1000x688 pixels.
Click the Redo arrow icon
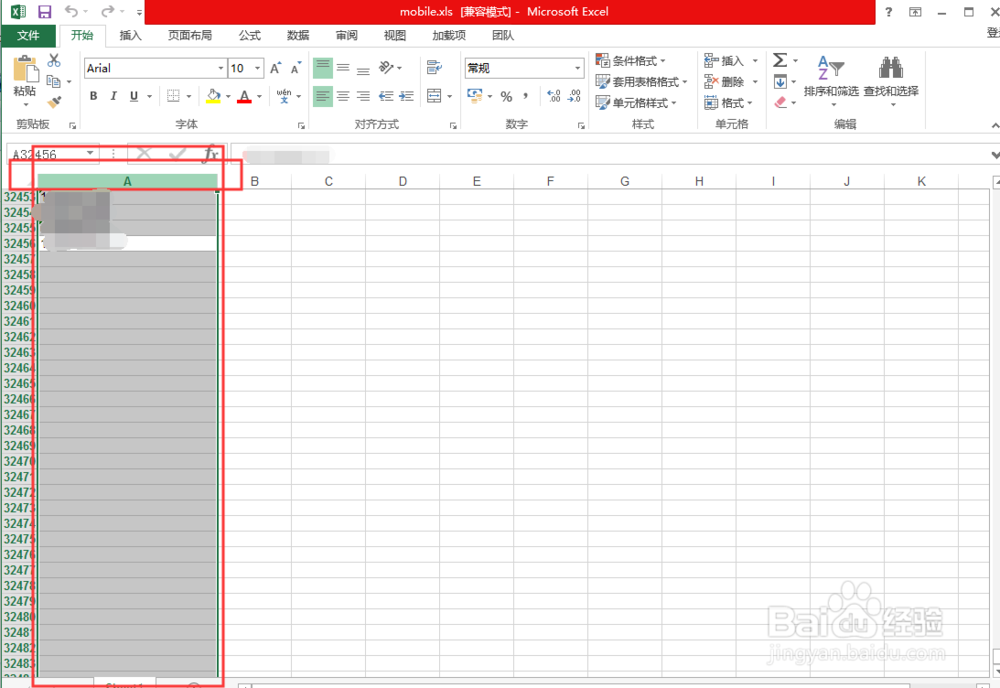tap(107, 11)
